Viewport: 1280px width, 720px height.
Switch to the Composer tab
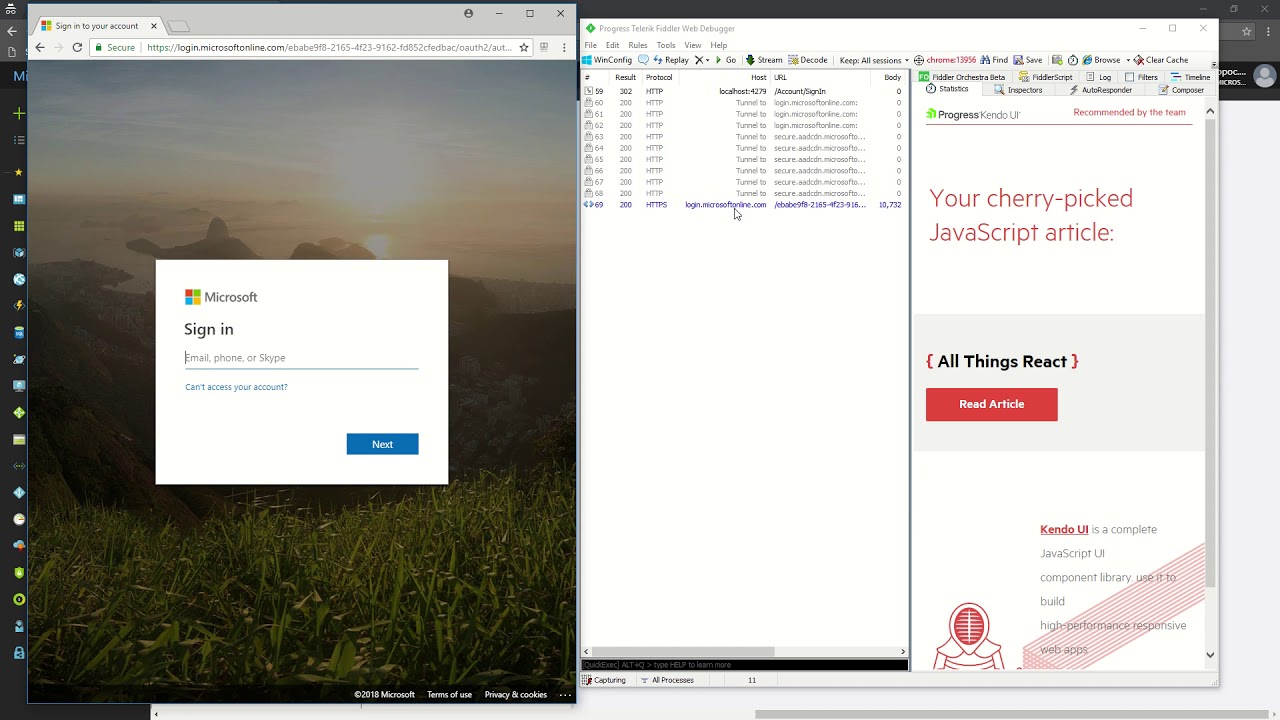(1181, 90)
